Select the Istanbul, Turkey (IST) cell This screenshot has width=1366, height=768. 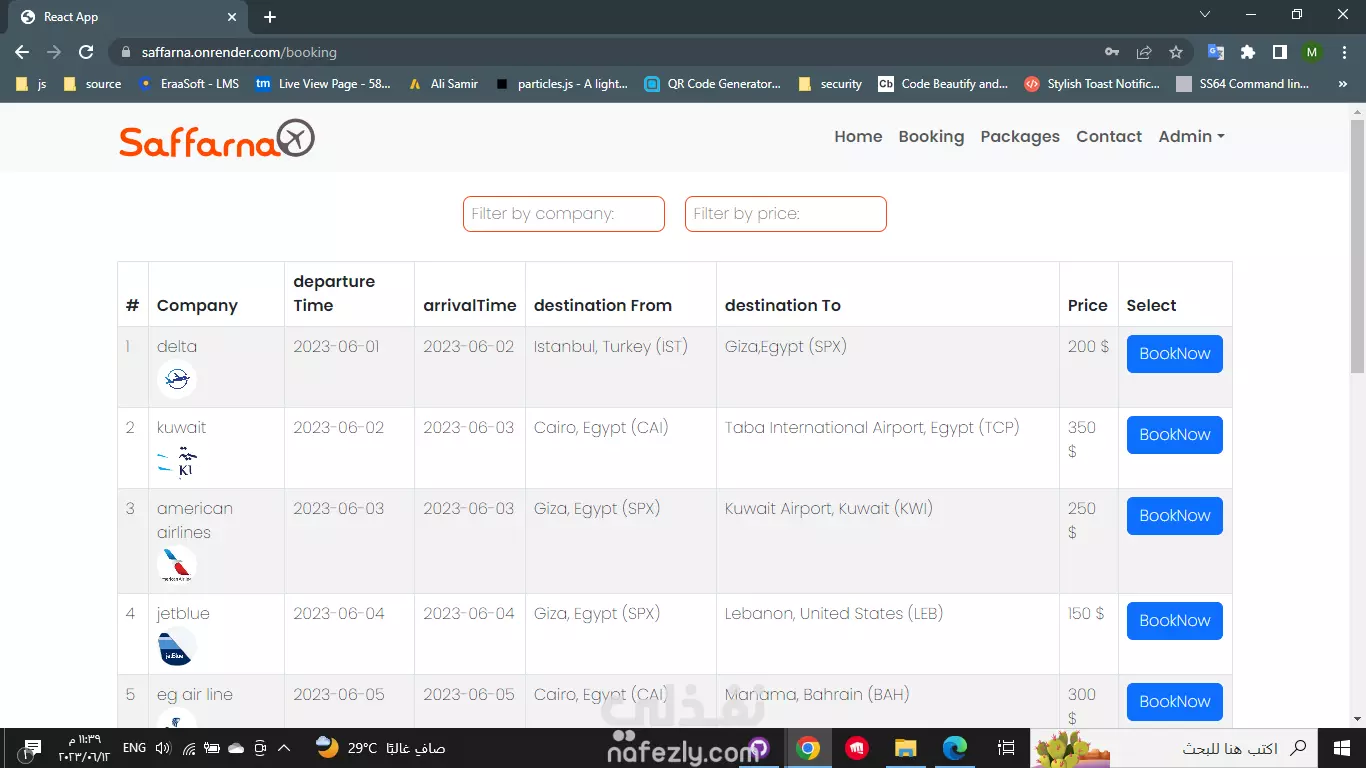621,367
